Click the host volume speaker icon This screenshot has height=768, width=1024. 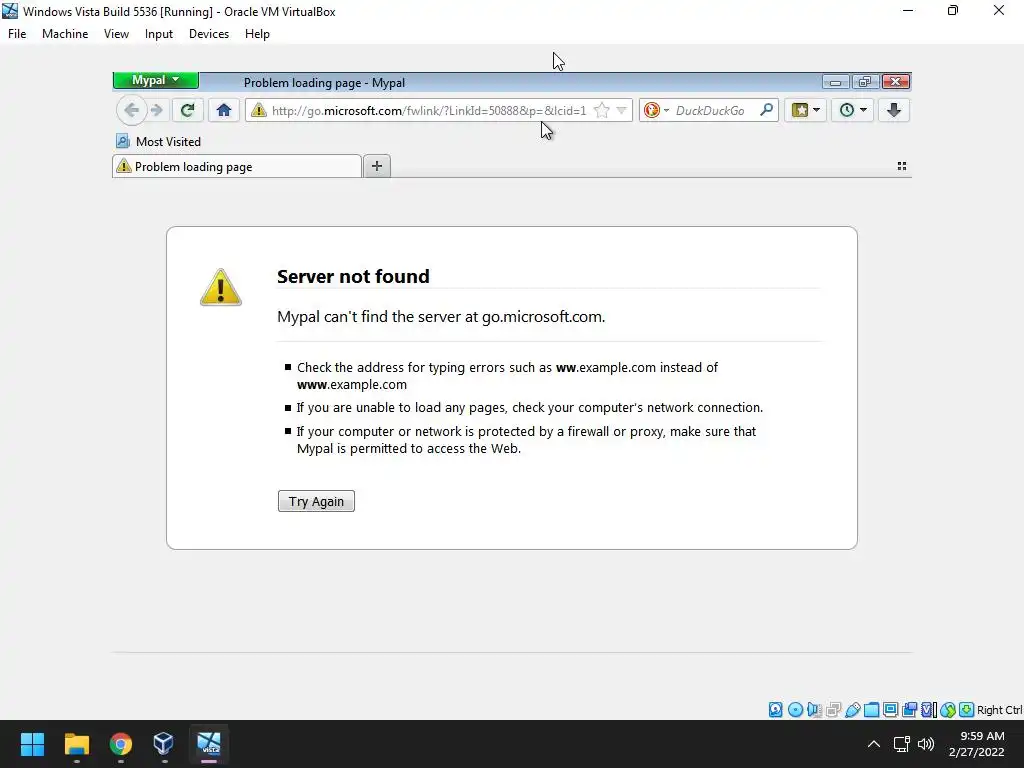[x=926, y=744]
